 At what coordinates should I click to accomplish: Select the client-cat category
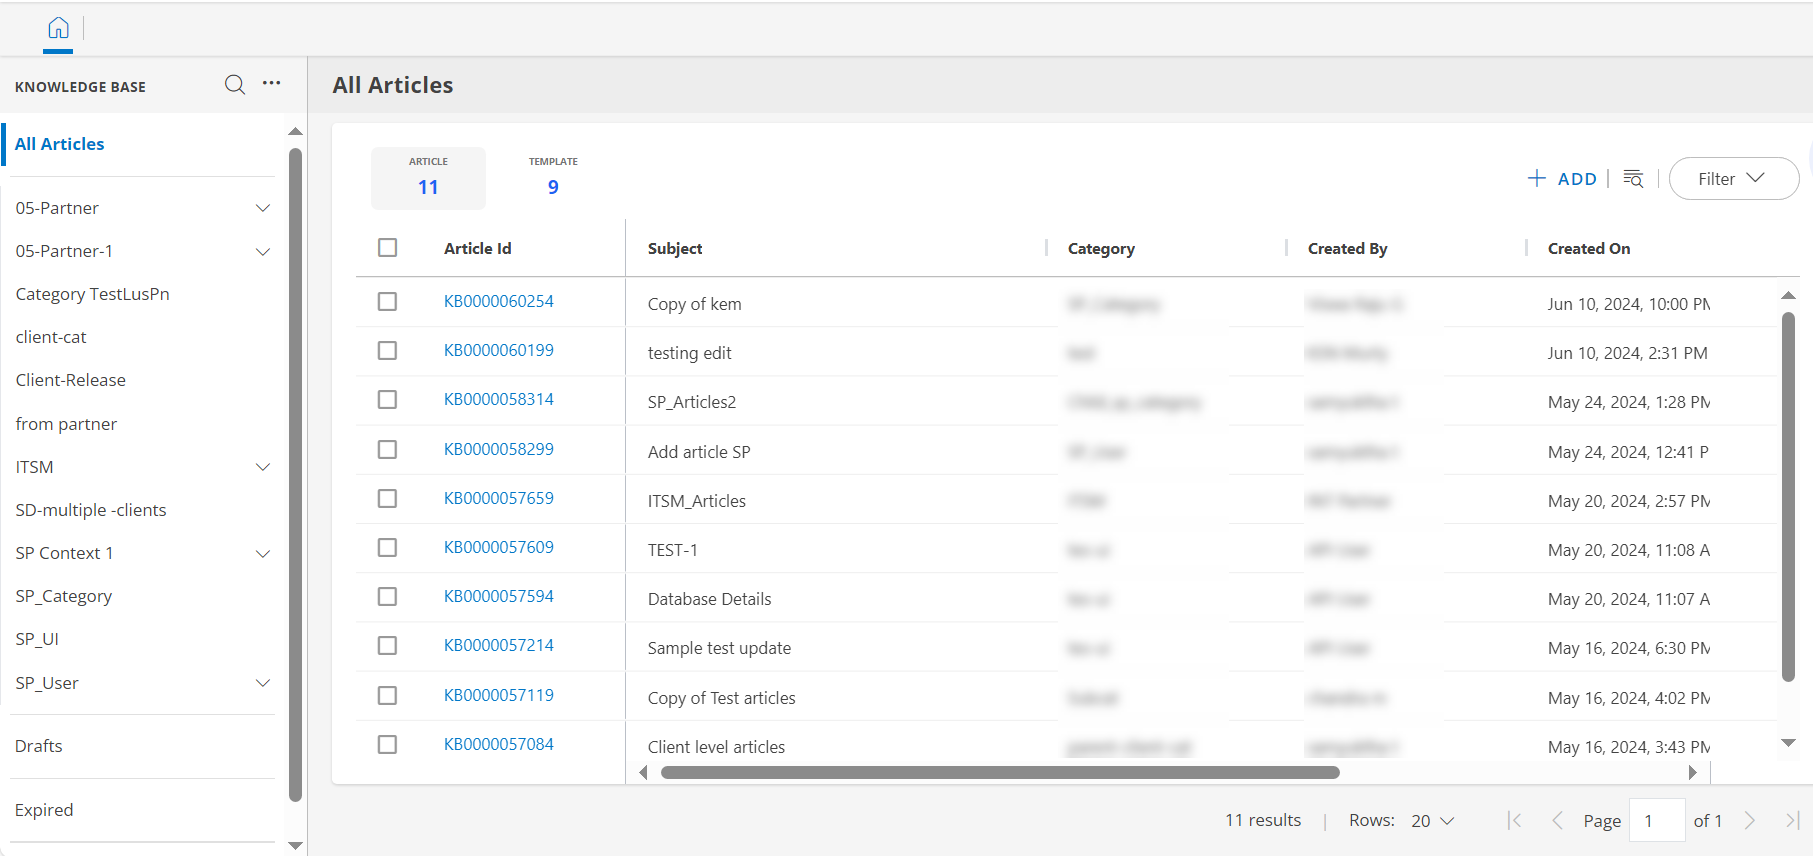[51, 337]
